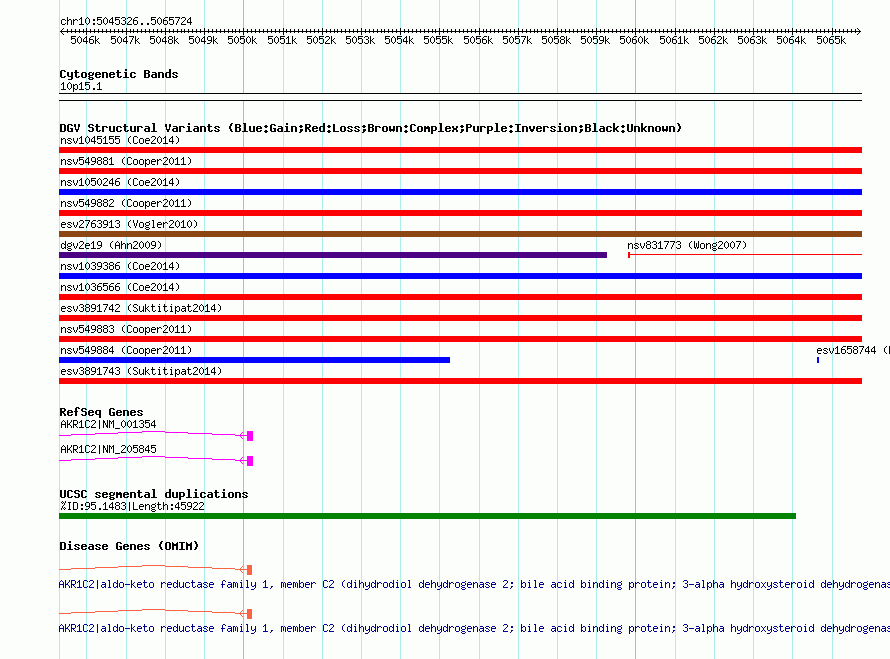Click the 5065k ruler tick label
Screen dimensions: 890x659
[x=831, y=40]
